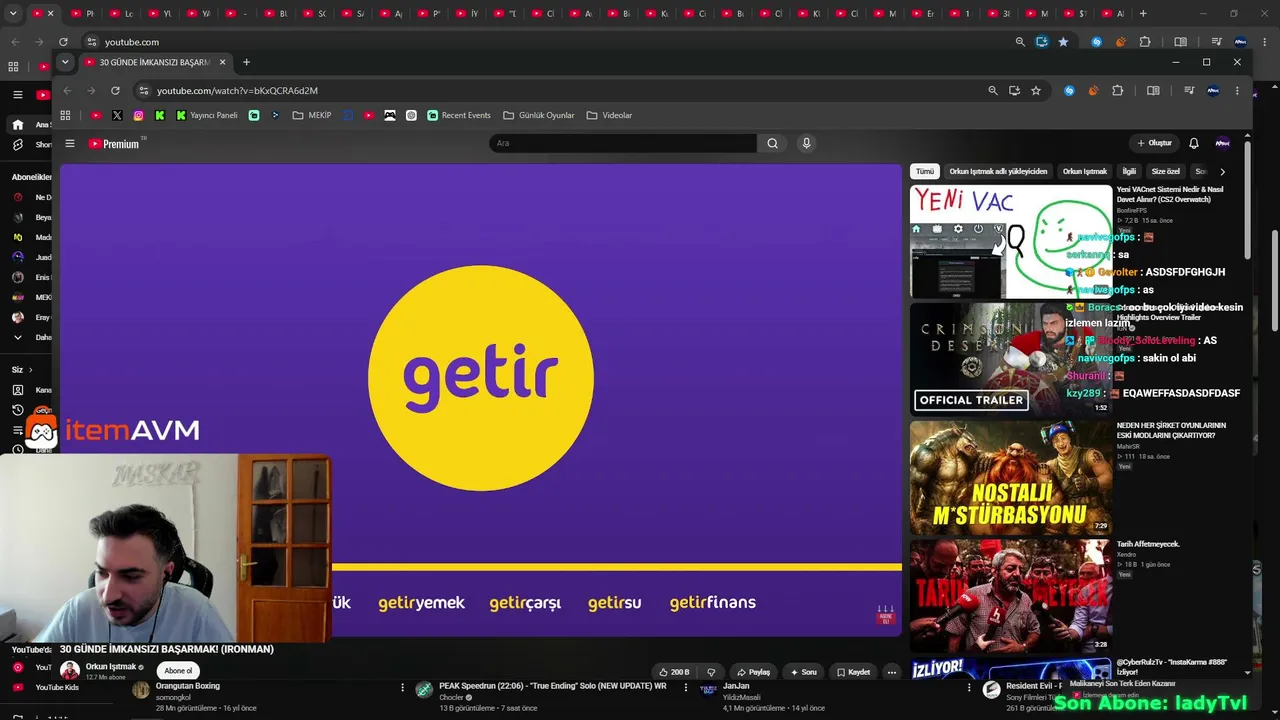Screen dimensions: 1280x720
Task: Like the video showing 200 B
Action: 673,672
